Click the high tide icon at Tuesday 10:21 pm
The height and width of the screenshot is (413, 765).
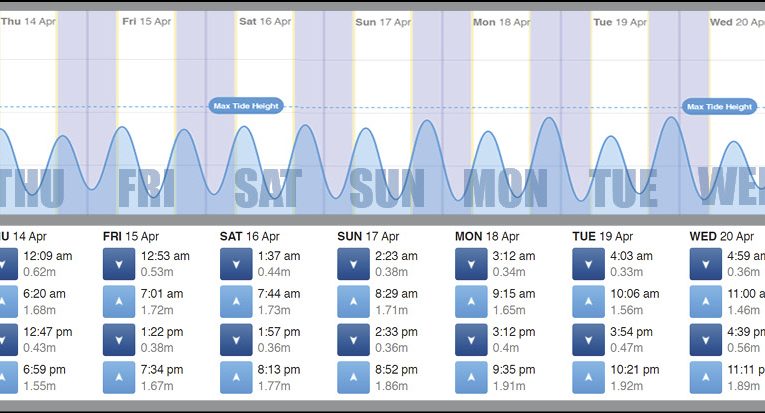[x=586, y=378]
